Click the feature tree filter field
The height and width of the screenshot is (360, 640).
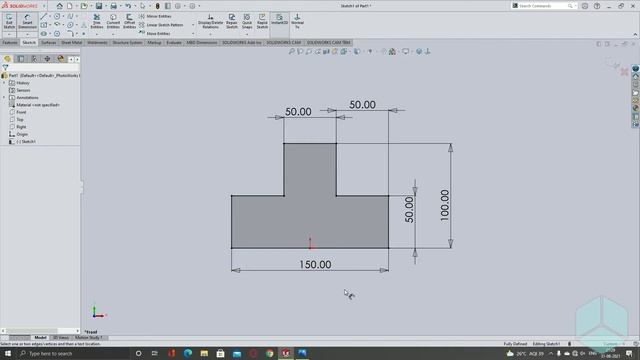pos(43,68)
